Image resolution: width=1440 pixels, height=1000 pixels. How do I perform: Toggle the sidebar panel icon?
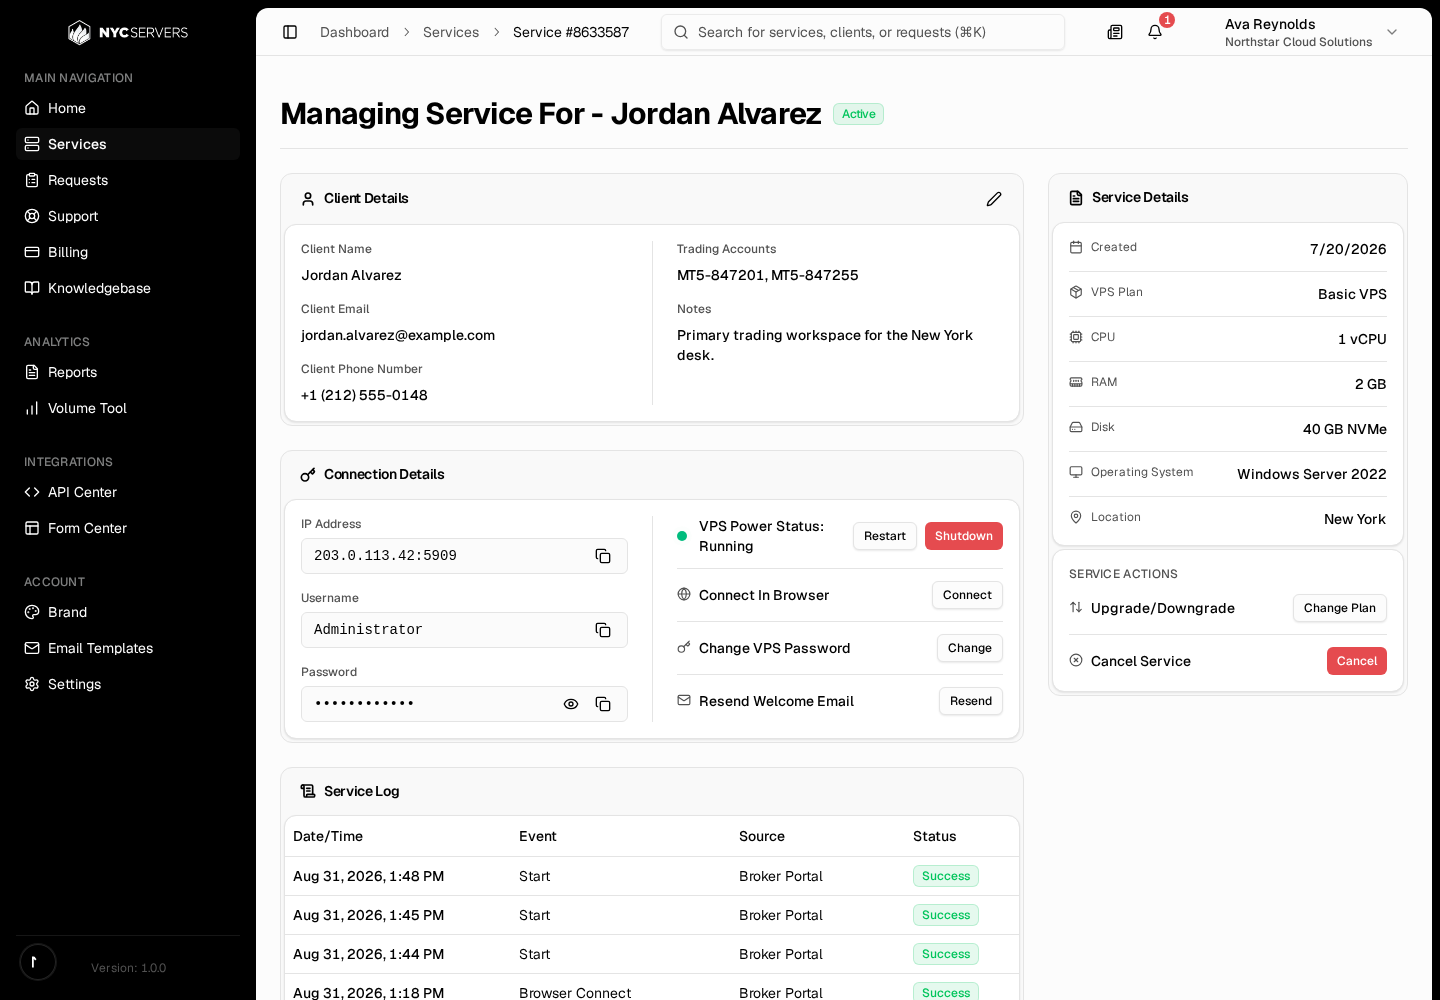(x=290, y=32)
